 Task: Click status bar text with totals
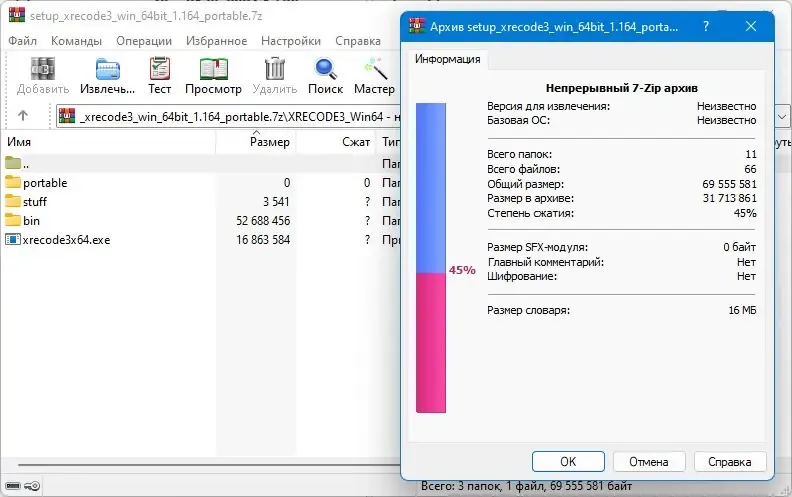click(x=526, y=486)
